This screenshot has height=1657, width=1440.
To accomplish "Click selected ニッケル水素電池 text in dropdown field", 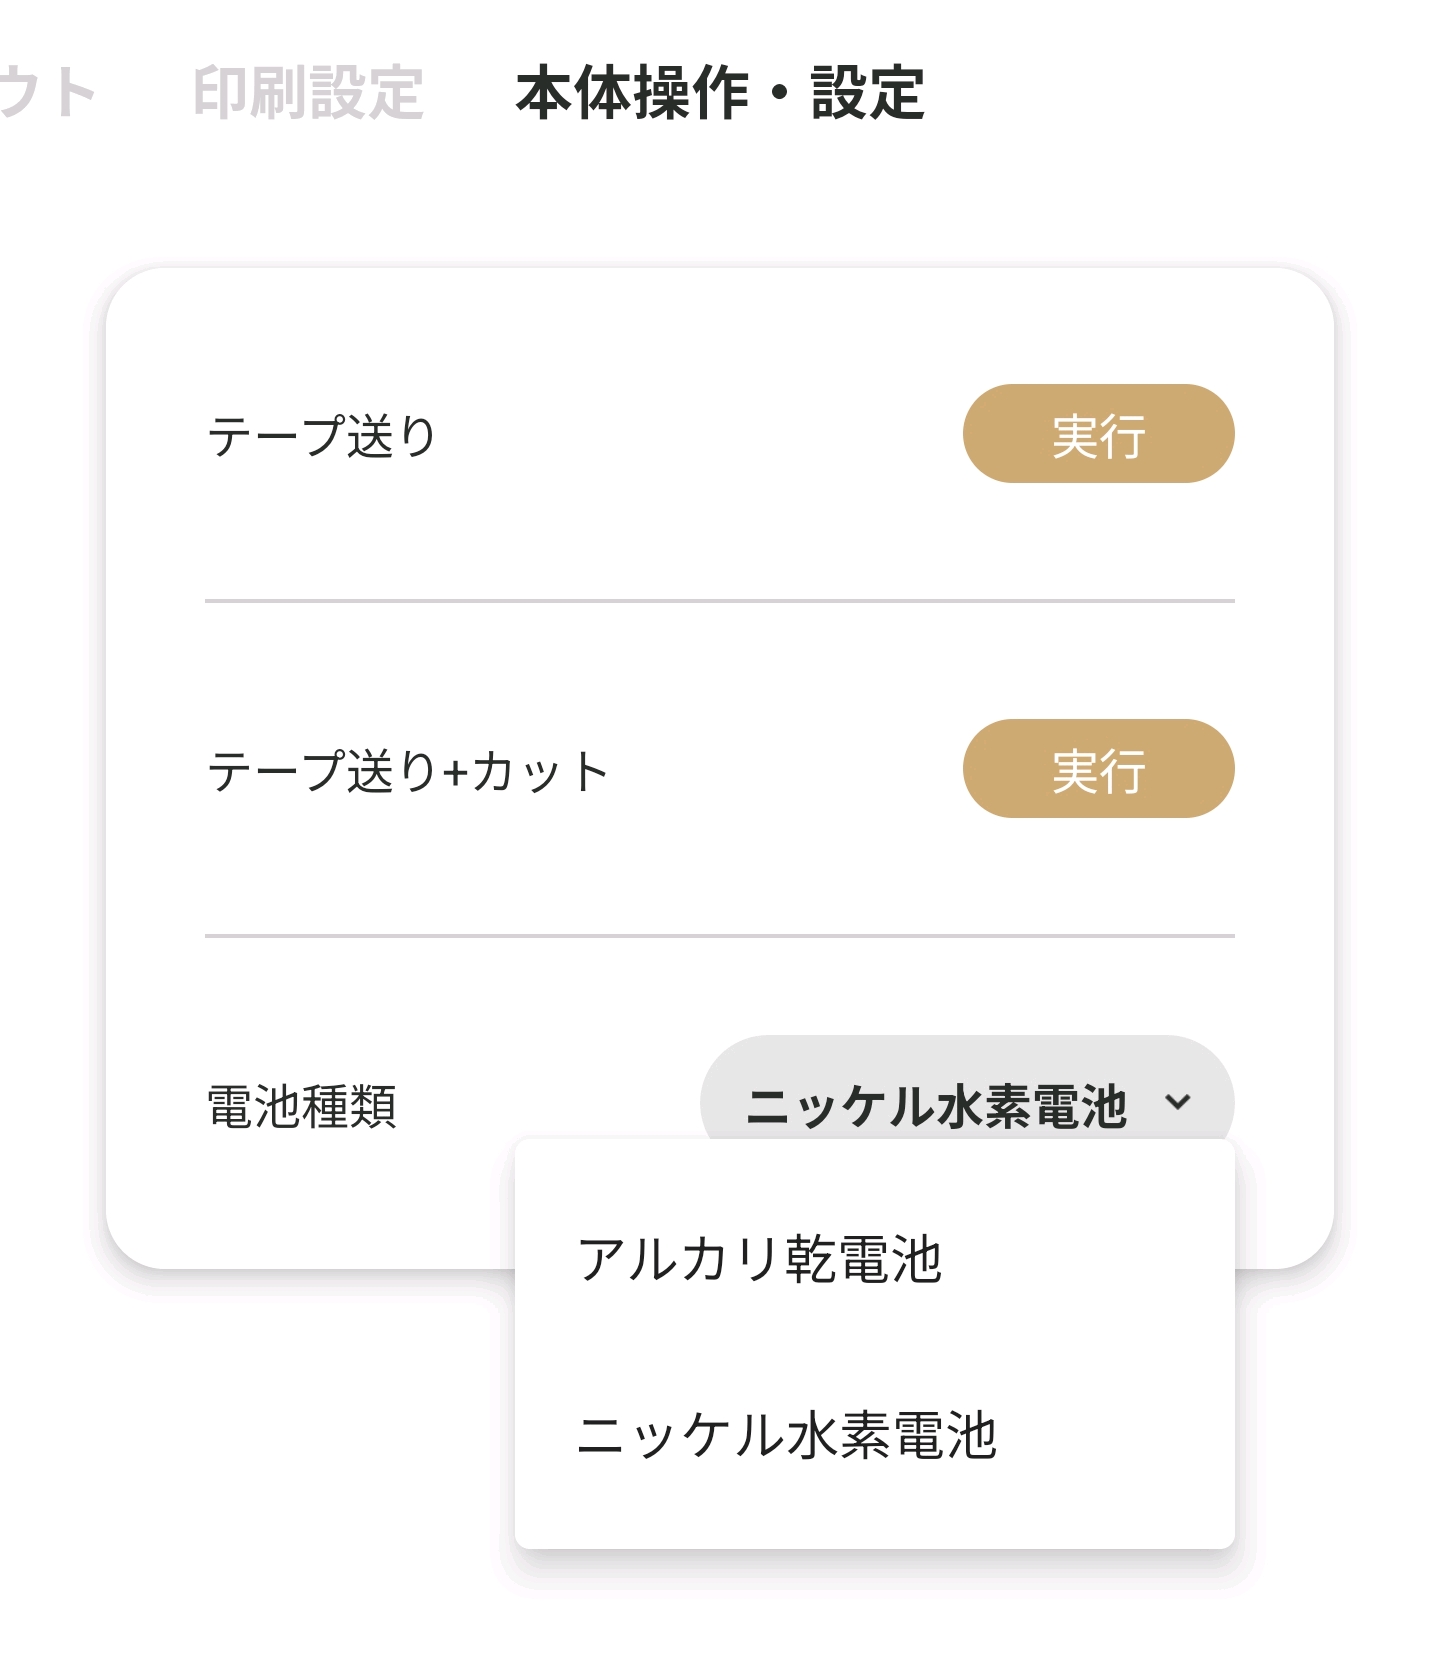I will [936, 1106].
